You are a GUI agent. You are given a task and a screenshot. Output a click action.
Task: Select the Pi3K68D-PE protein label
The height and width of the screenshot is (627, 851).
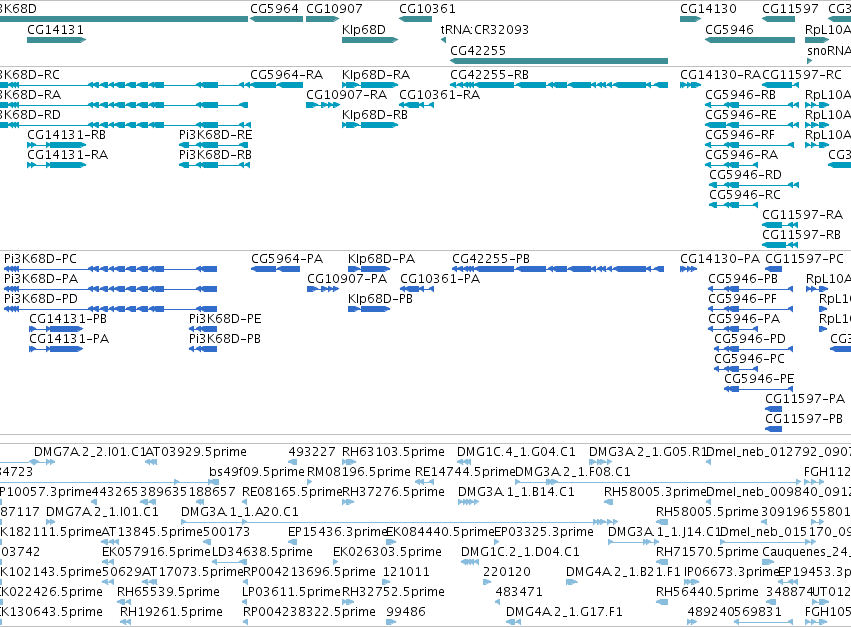(x=225, y=319)
